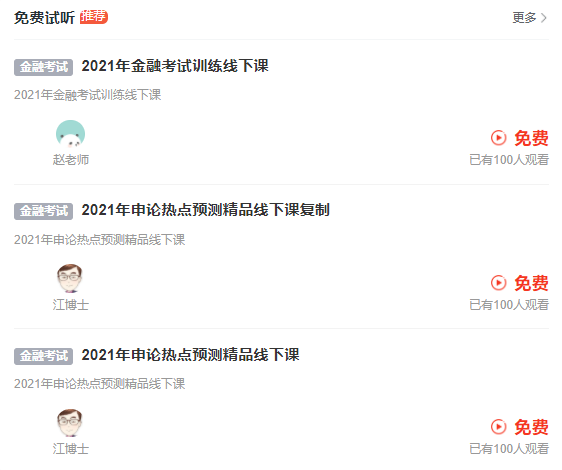Screen dimensions: 562x470
Task: Click the play icon for 申论热点预测精品线下课复制
Action: [498, 283]
